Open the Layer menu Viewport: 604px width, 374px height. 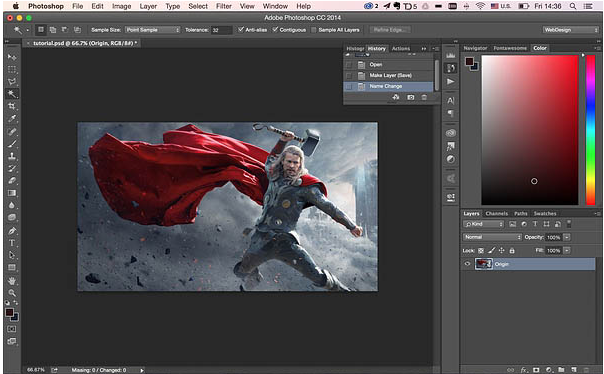point(148,6)
